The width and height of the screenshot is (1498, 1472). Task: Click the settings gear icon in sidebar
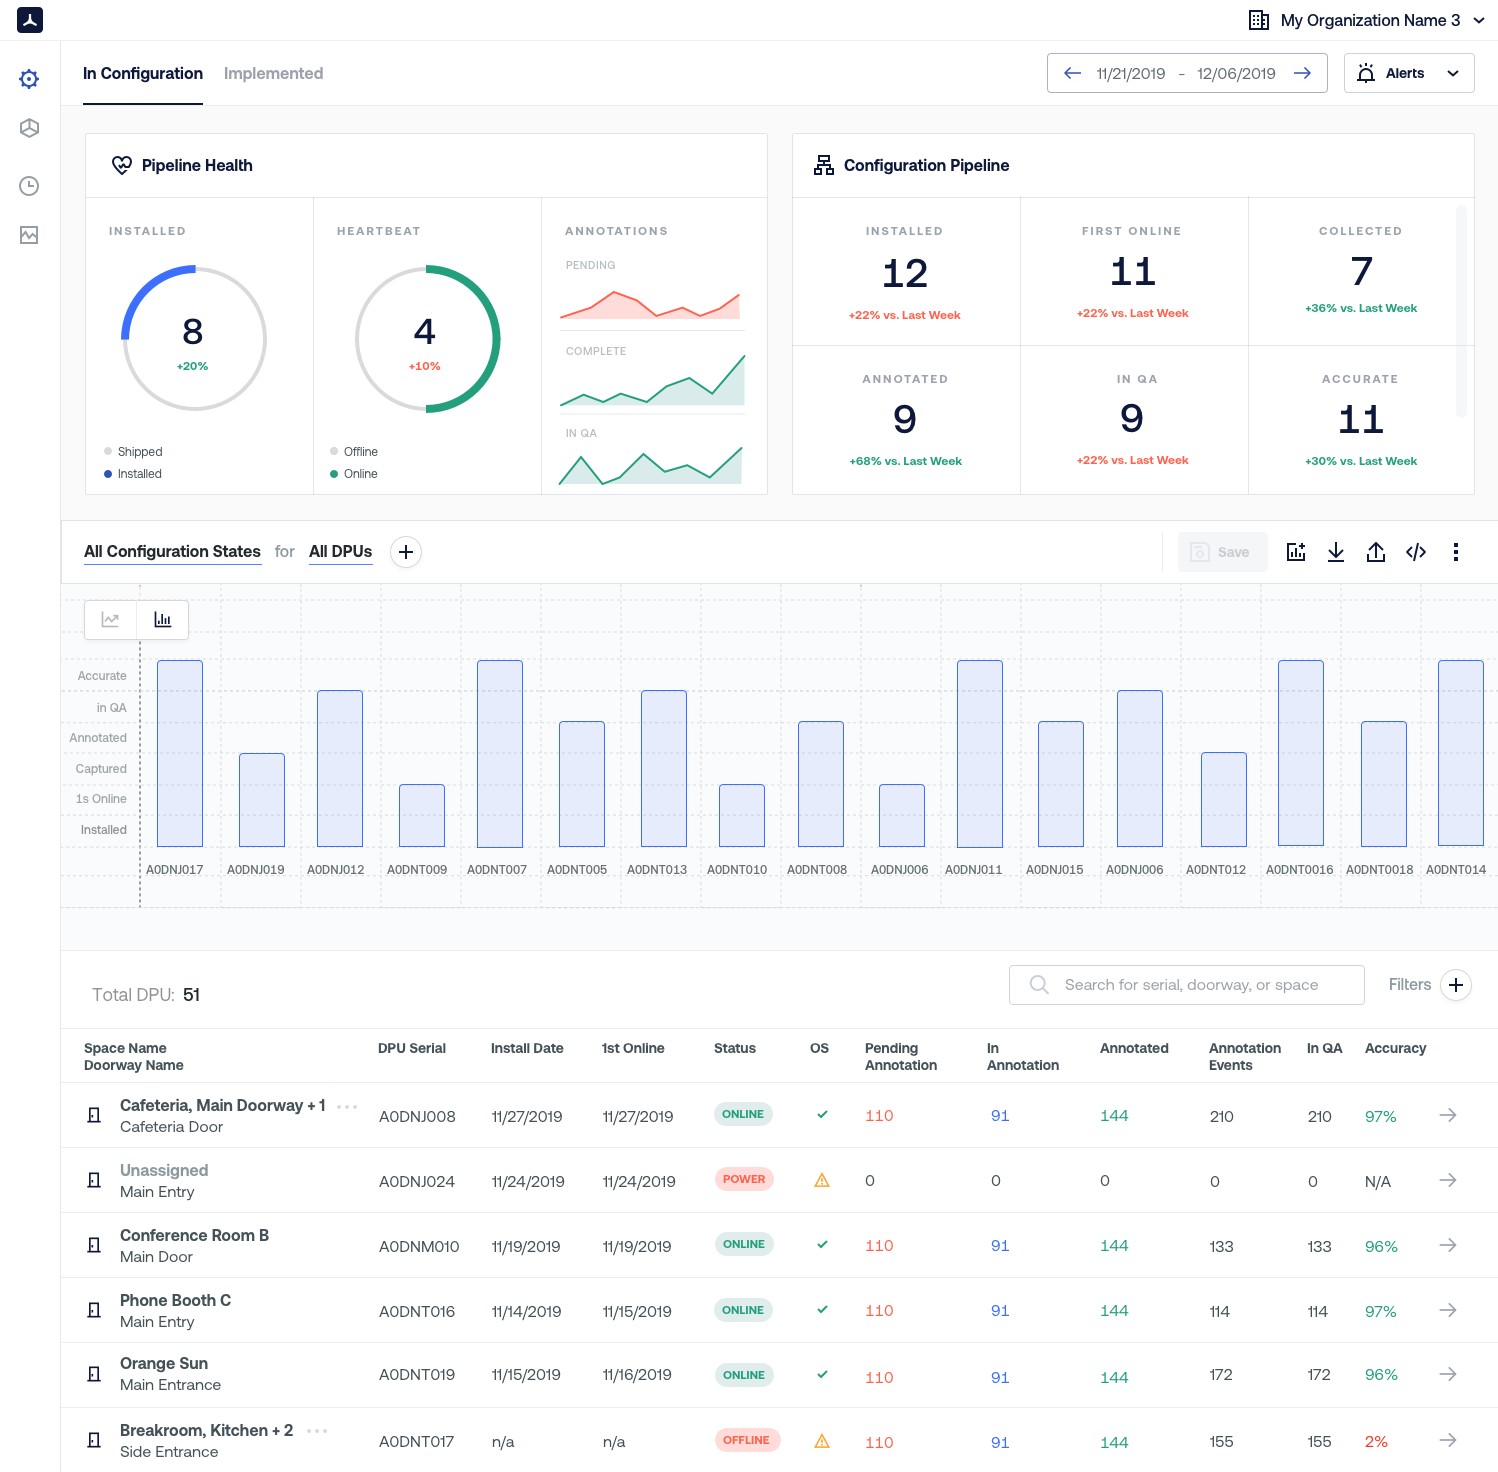click(29, 79)
